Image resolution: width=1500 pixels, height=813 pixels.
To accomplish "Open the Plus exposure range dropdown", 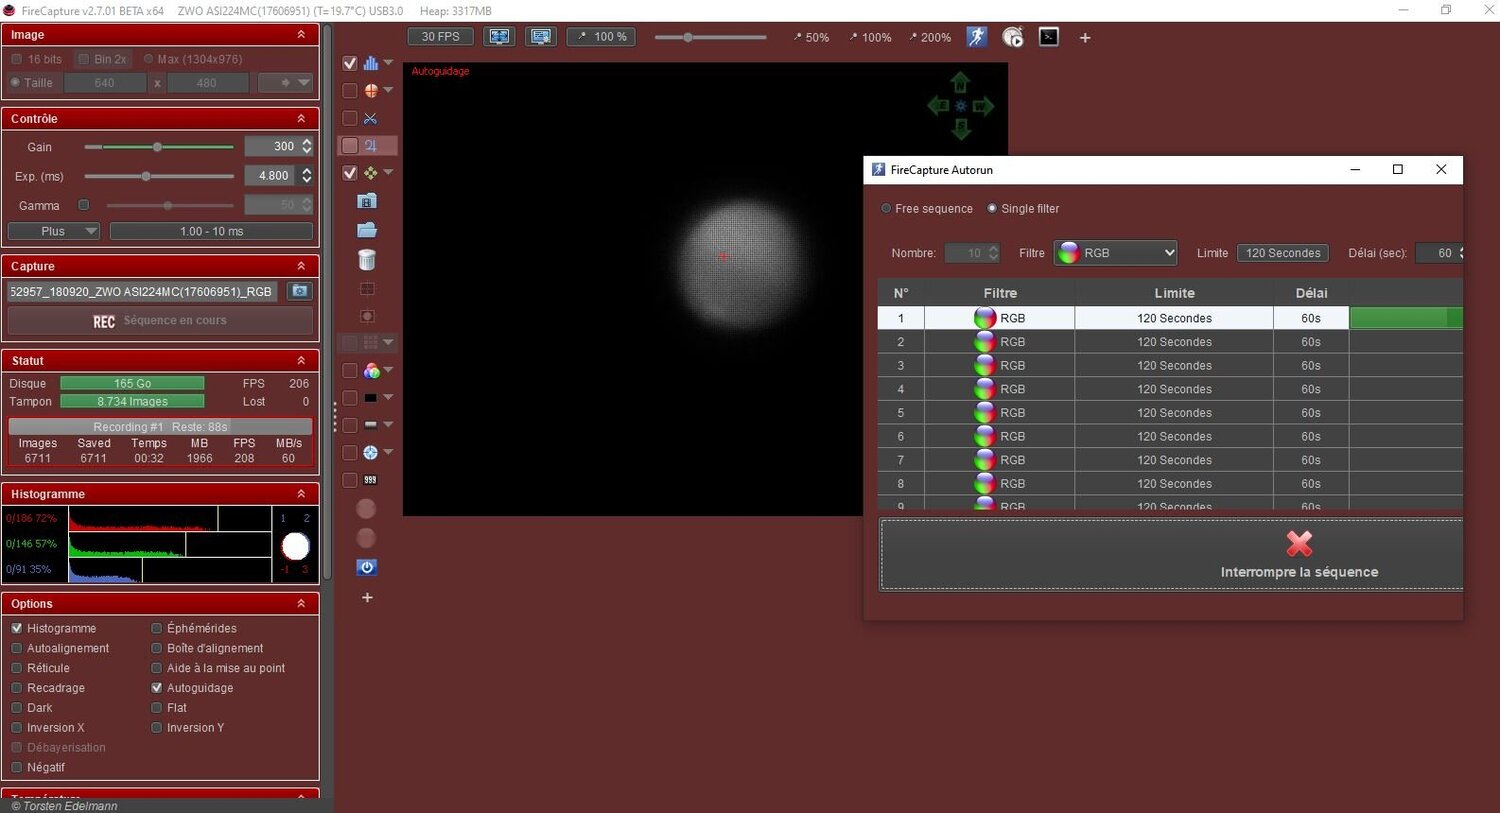I will [x=53, y=231].
